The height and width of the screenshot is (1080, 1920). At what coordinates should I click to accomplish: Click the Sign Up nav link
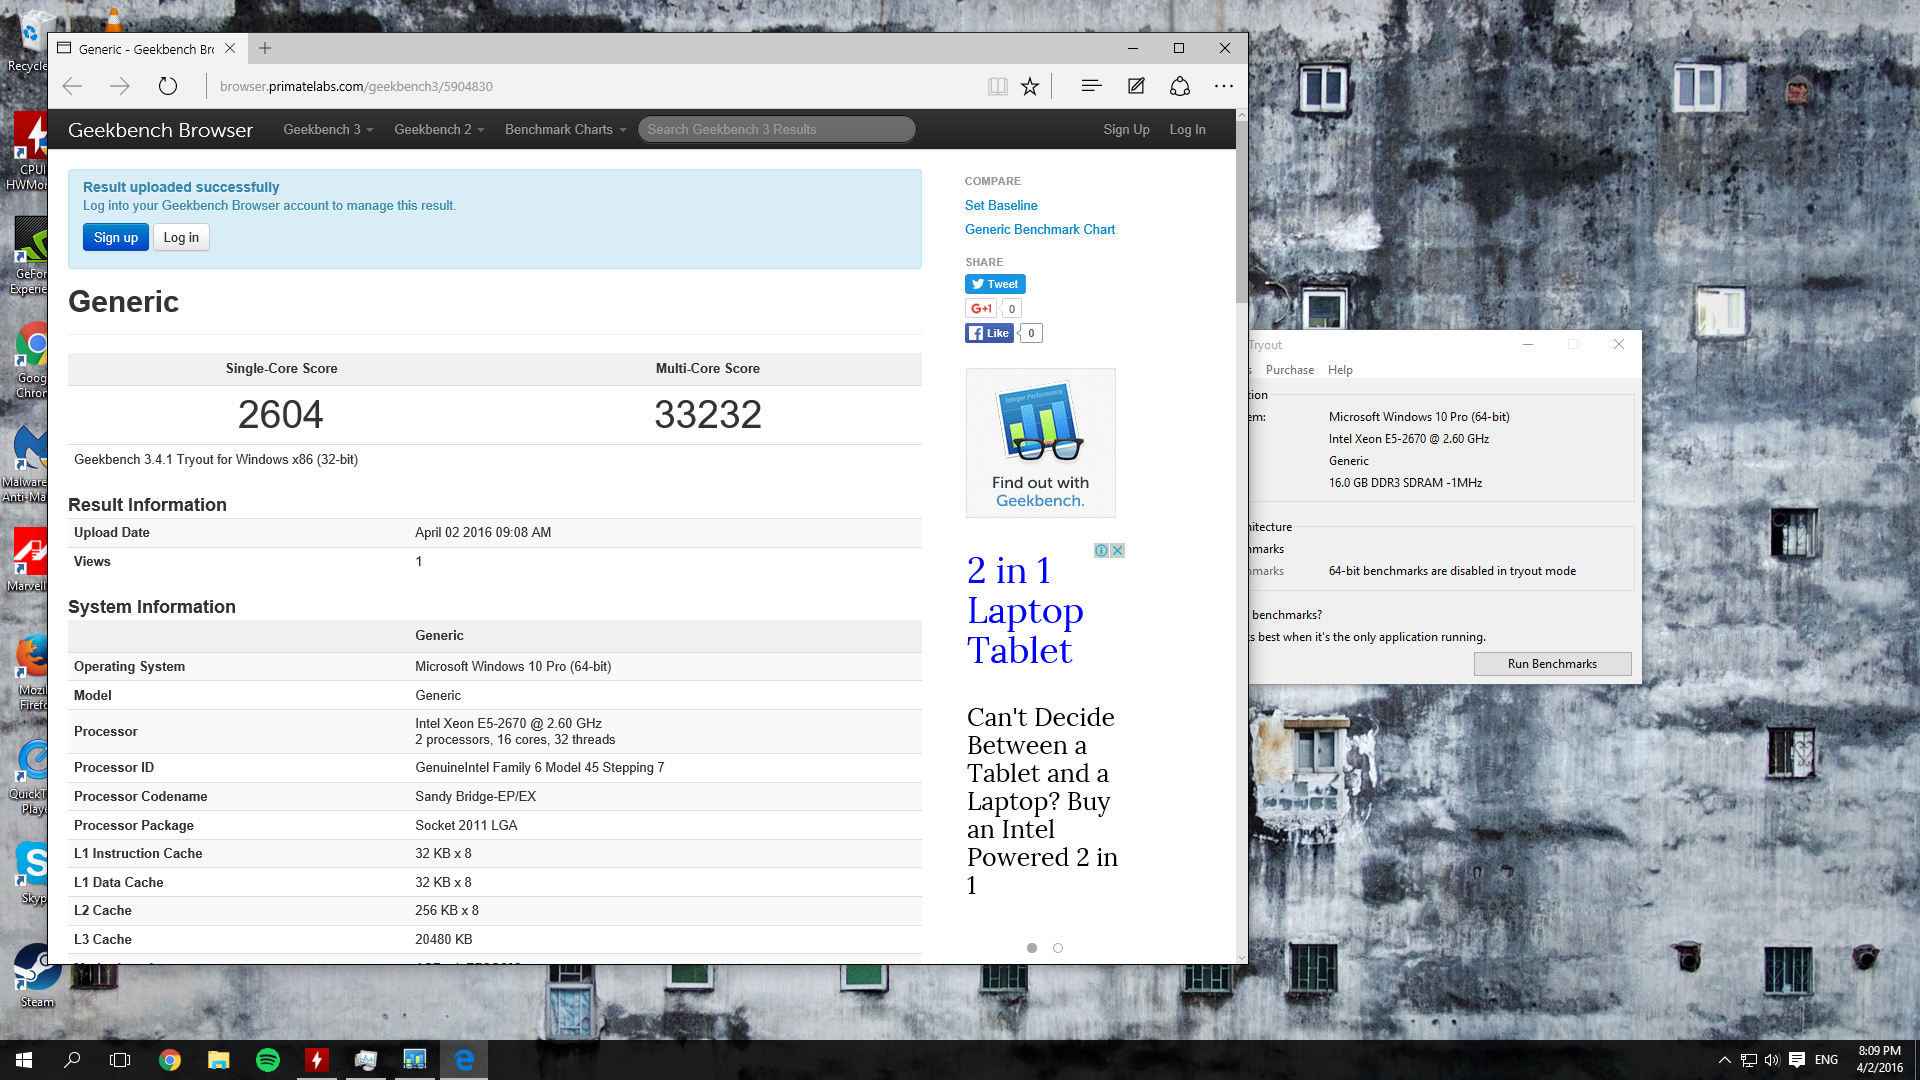click(x=1126, y=129)
